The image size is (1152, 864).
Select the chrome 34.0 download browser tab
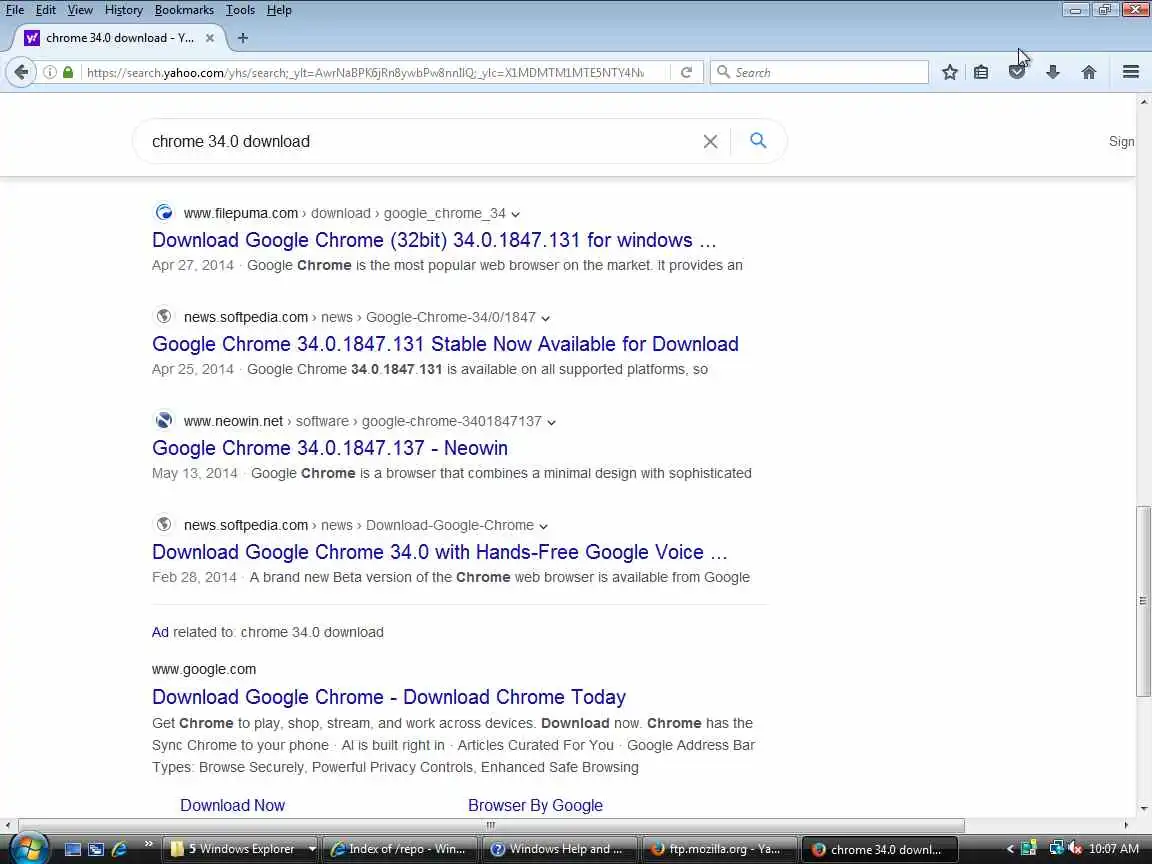(121, 37)
